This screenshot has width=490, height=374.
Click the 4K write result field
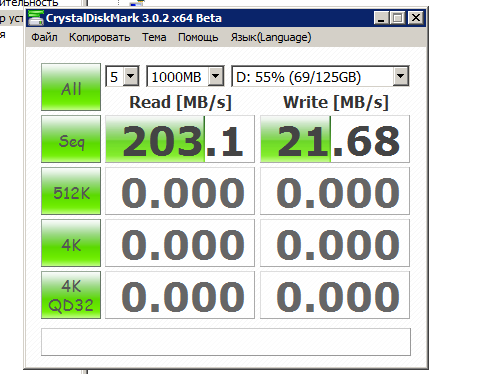pos(335,243)
